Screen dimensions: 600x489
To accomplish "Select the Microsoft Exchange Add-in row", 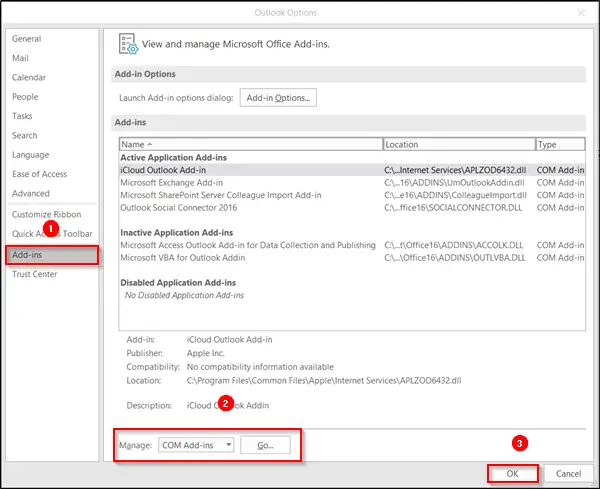I will coord(352,183).
